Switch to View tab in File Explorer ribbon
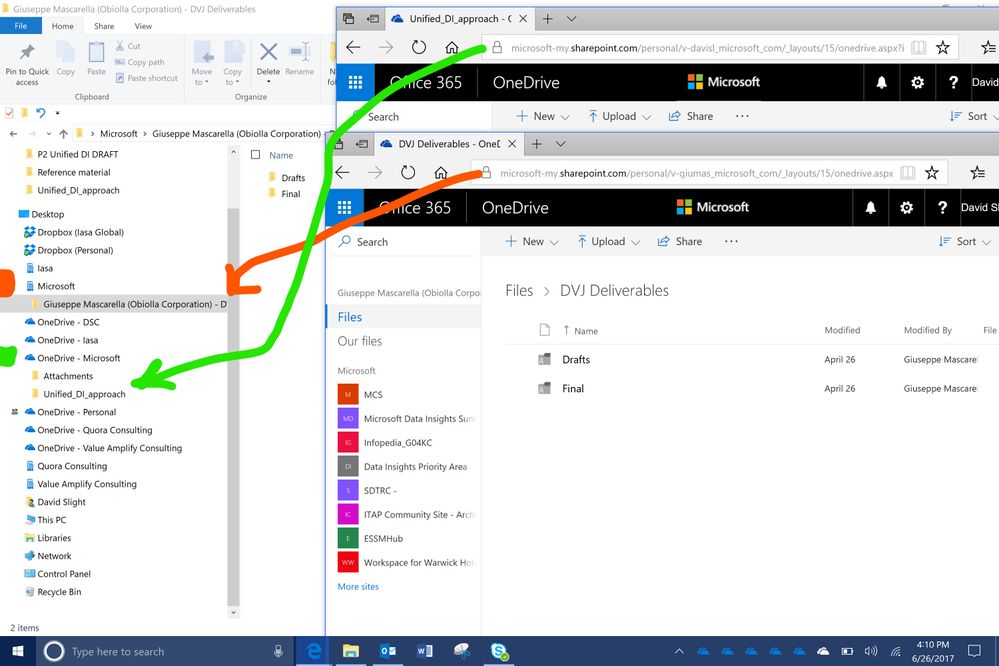The width and height of the screenshot is (999, 666). point(143,26)
